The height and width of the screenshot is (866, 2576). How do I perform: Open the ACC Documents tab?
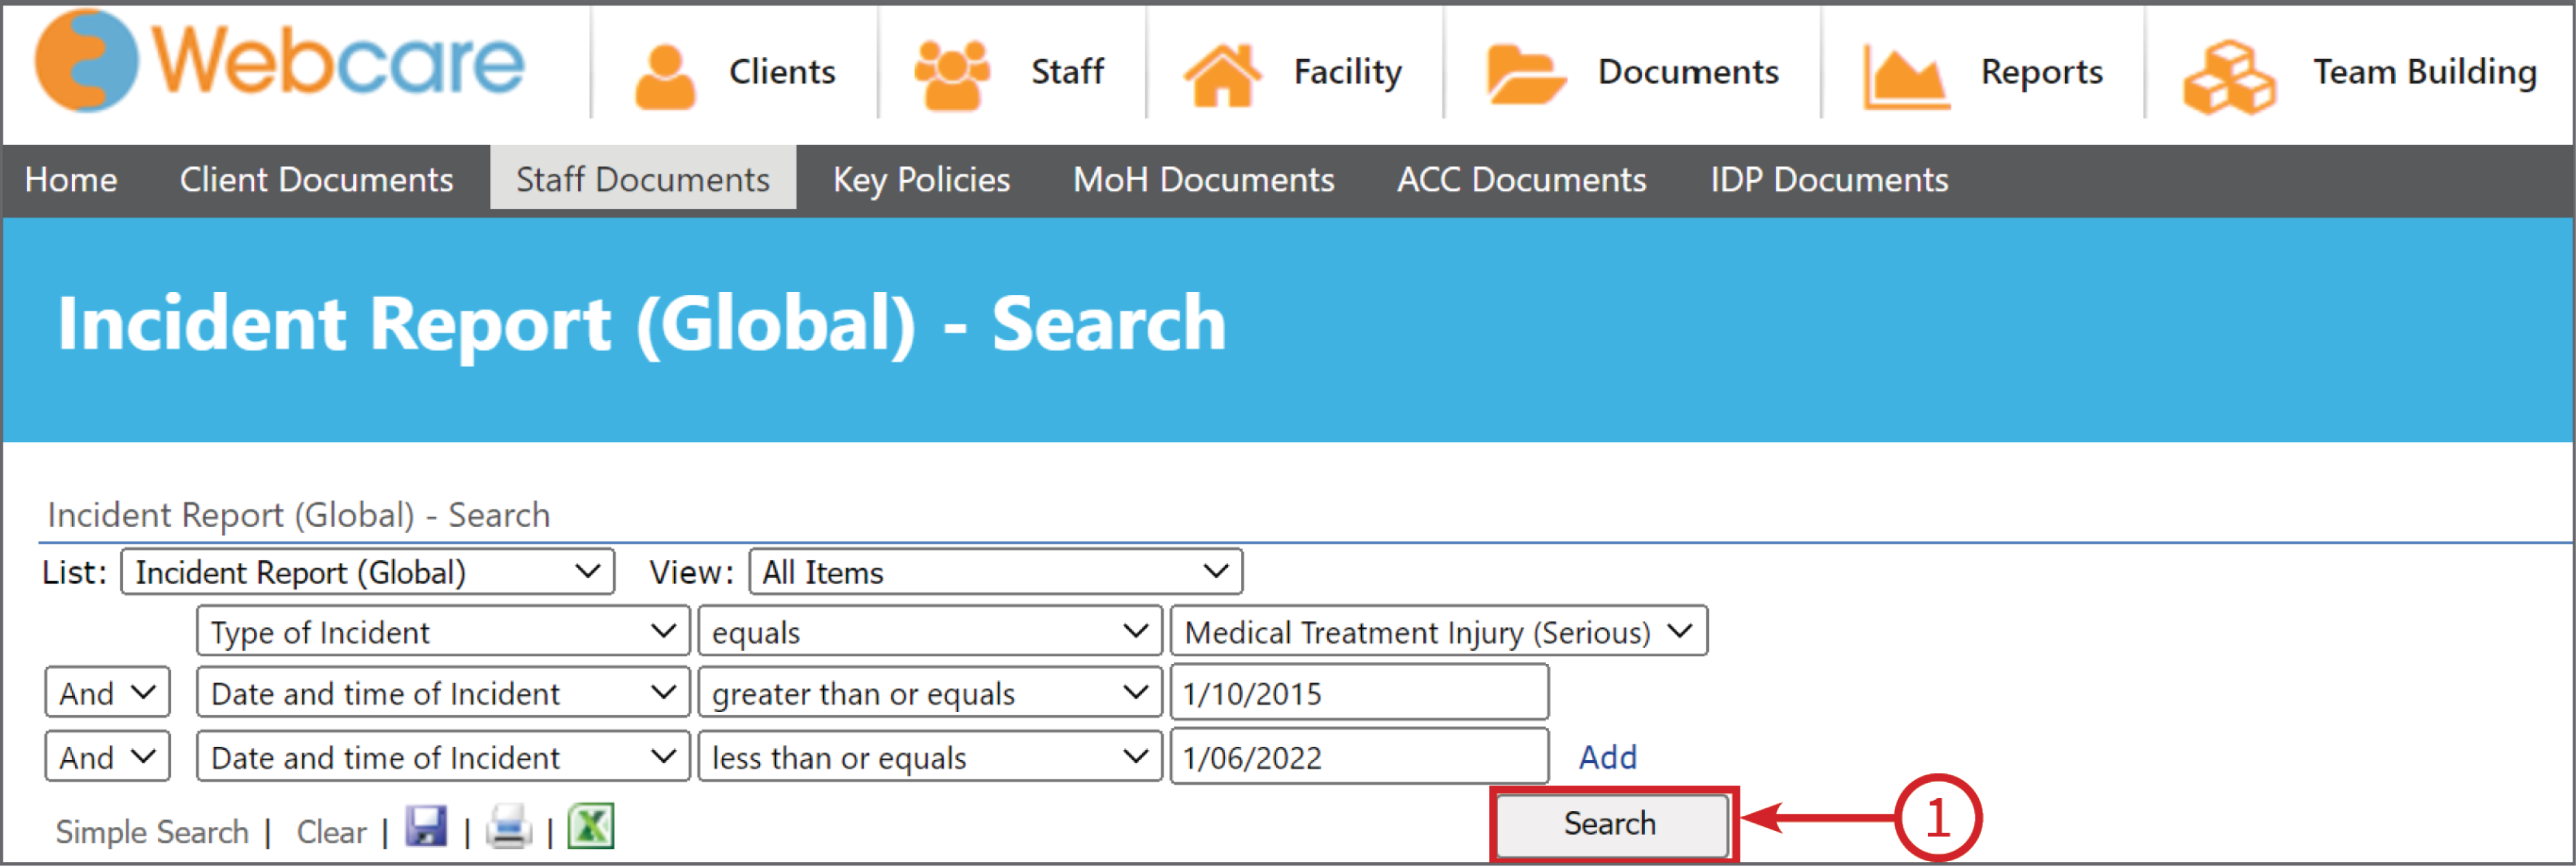[x=1521, y=180]
